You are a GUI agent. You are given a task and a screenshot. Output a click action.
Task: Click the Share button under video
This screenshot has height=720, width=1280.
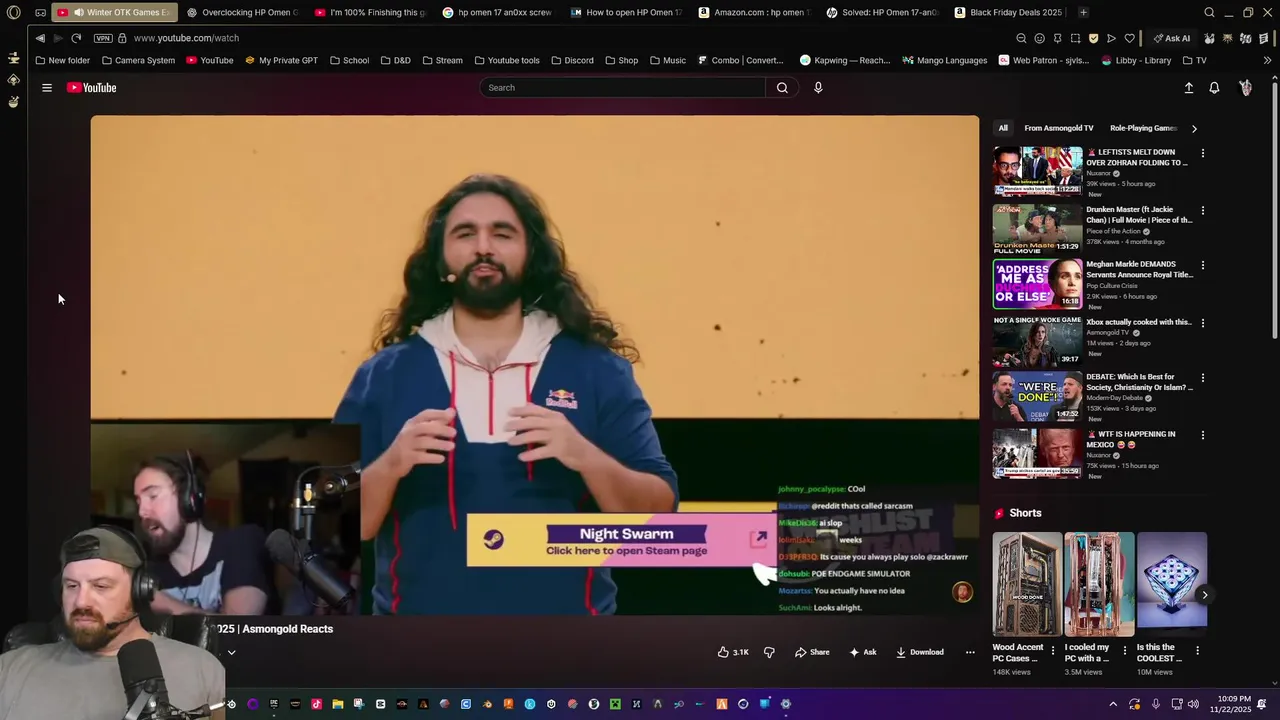(812, 652)
